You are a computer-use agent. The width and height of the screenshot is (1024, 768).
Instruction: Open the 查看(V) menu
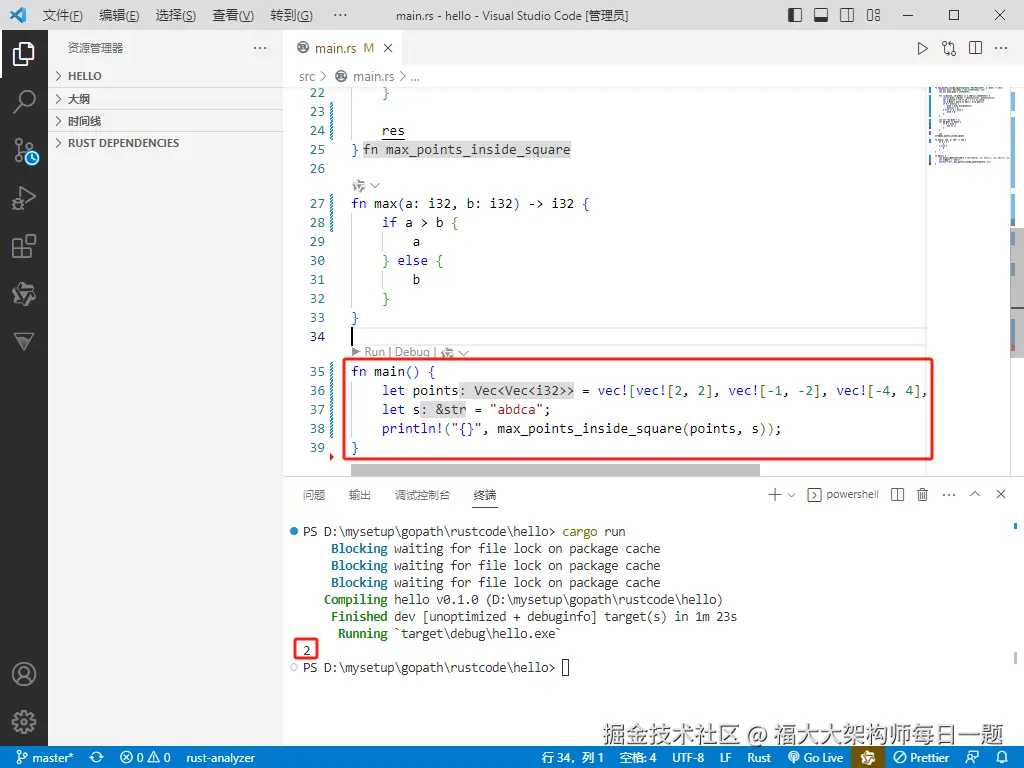click(233, 15)
